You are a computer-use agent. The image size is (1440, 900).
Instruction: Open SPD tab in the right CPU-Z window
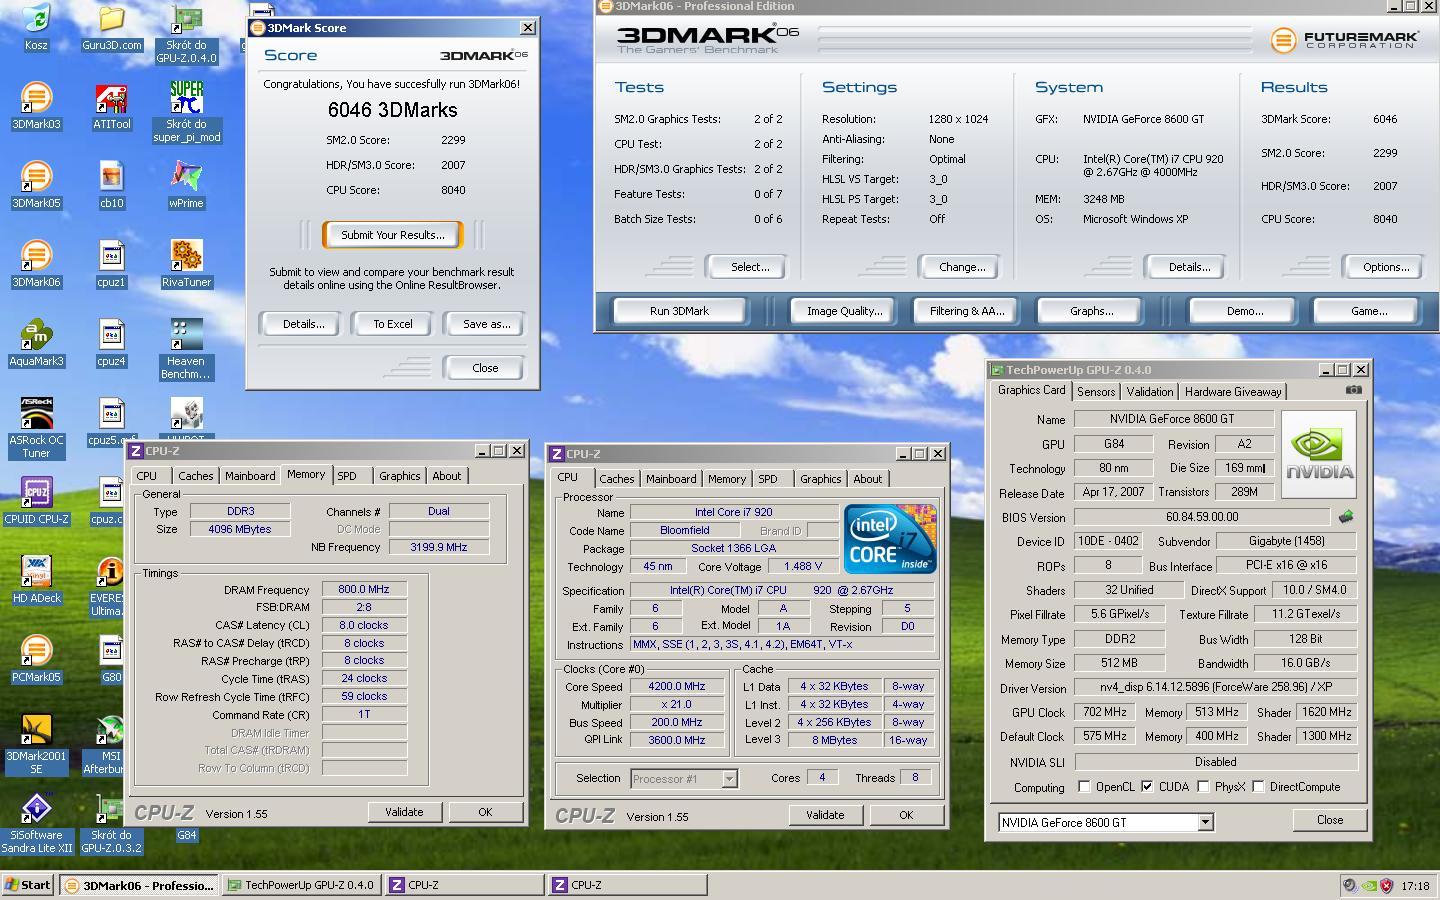click(x=768, y=479)
